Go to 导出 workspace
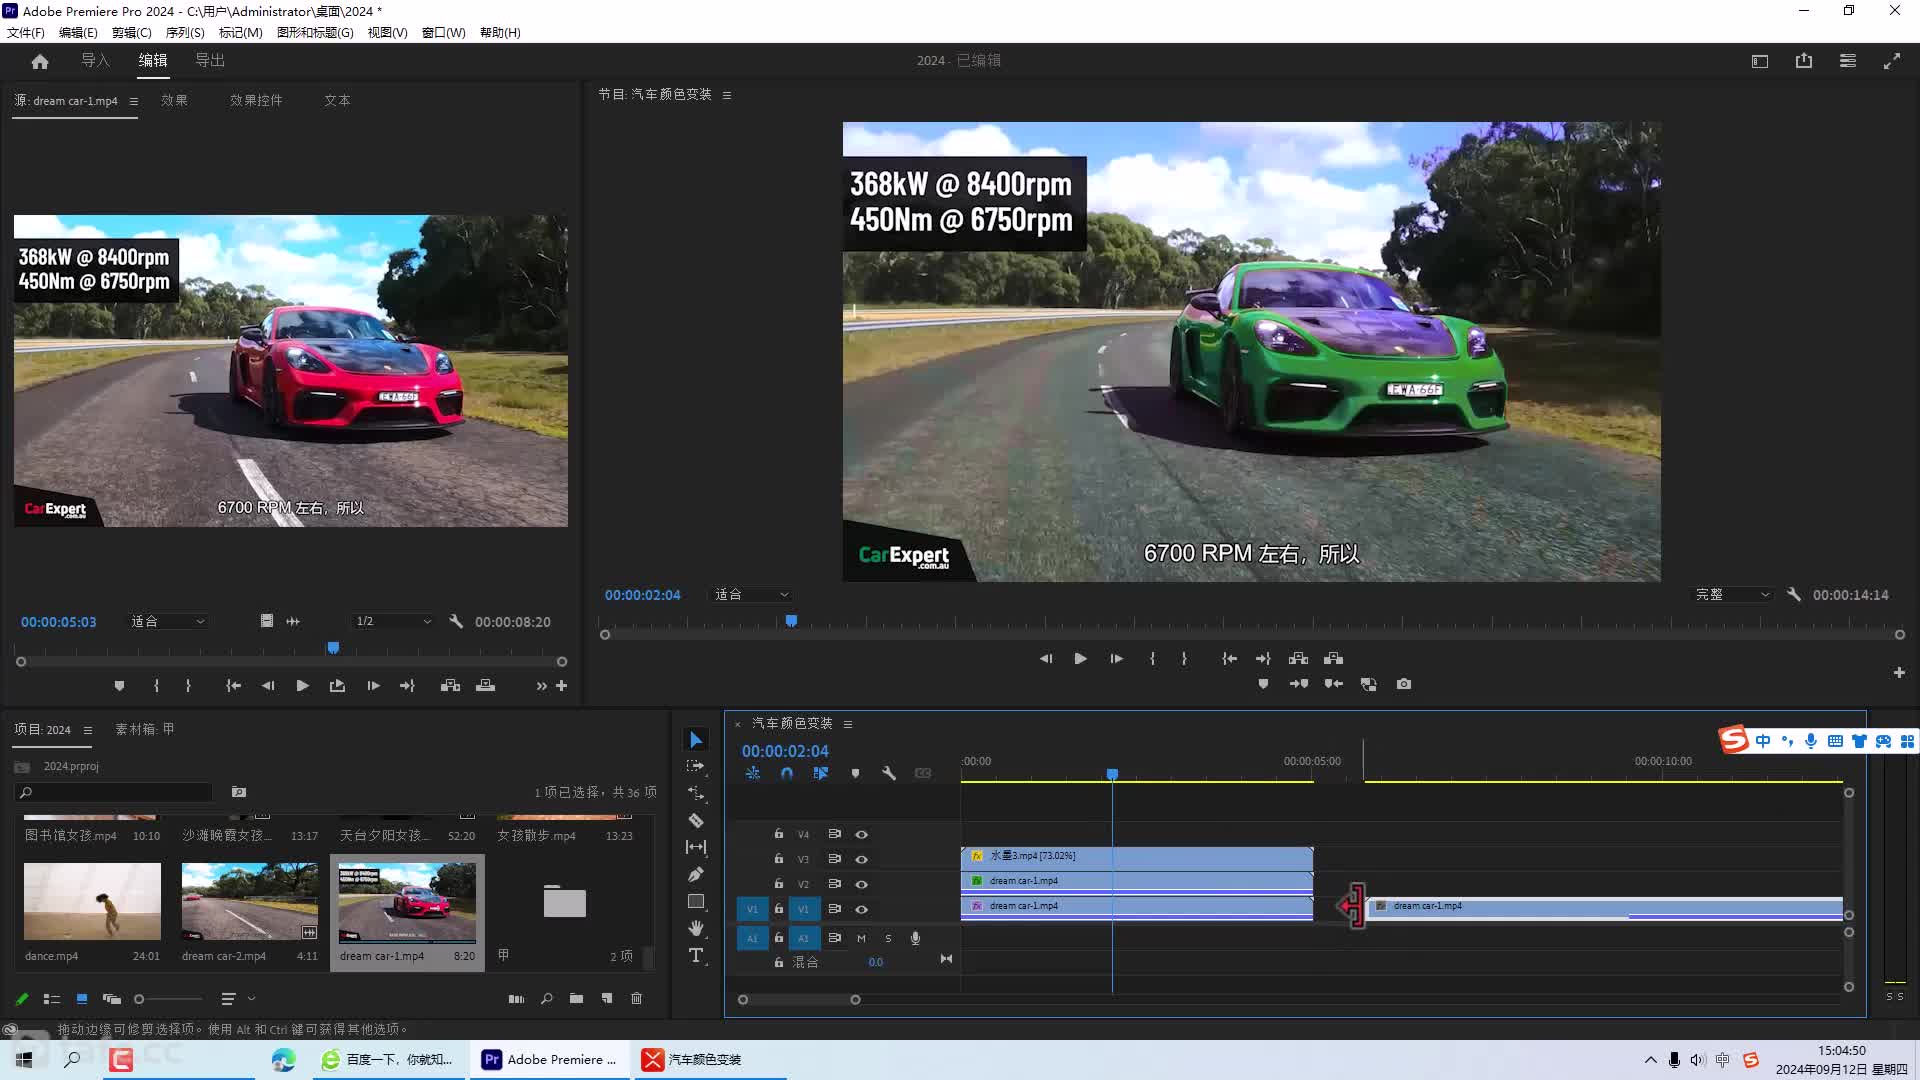Image resolution: width=1920 pixels, height=1080 pixels. (x=210, y=60)
